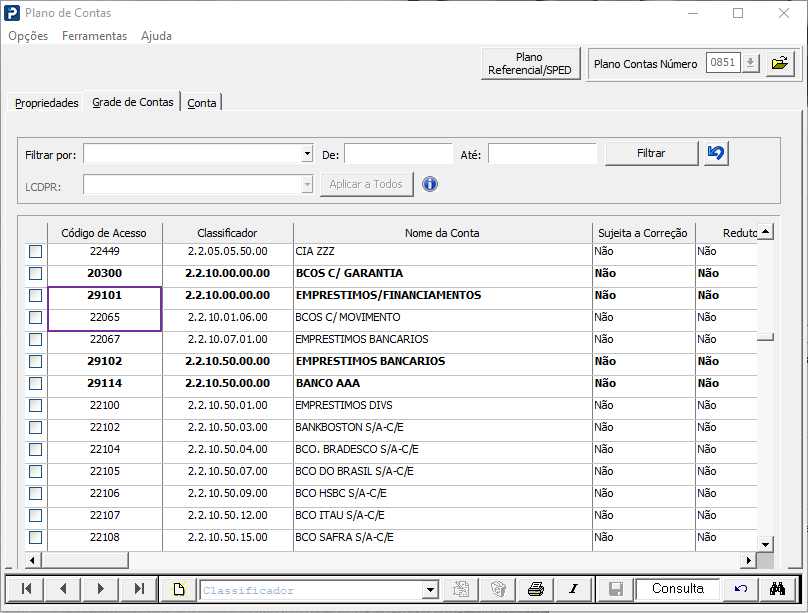Viewport: 808px width, 613px height.
Task: Open the chart of accounts folder icon
Action: coord(780,63)
